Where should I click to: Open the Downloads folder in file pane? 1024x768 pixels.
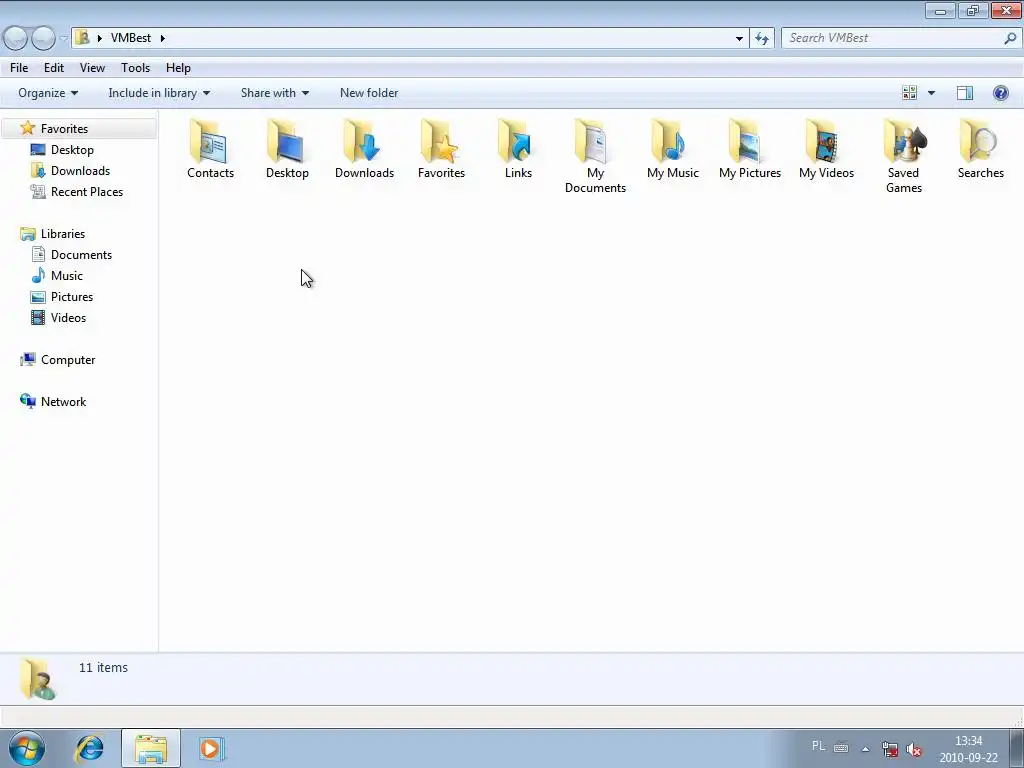coord(364,149)
